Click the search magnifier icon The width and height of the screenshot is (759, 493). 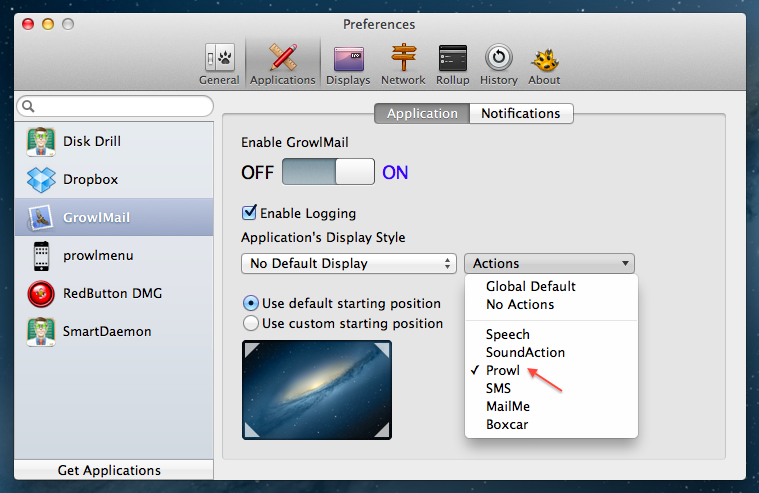(x=28, y=106)
